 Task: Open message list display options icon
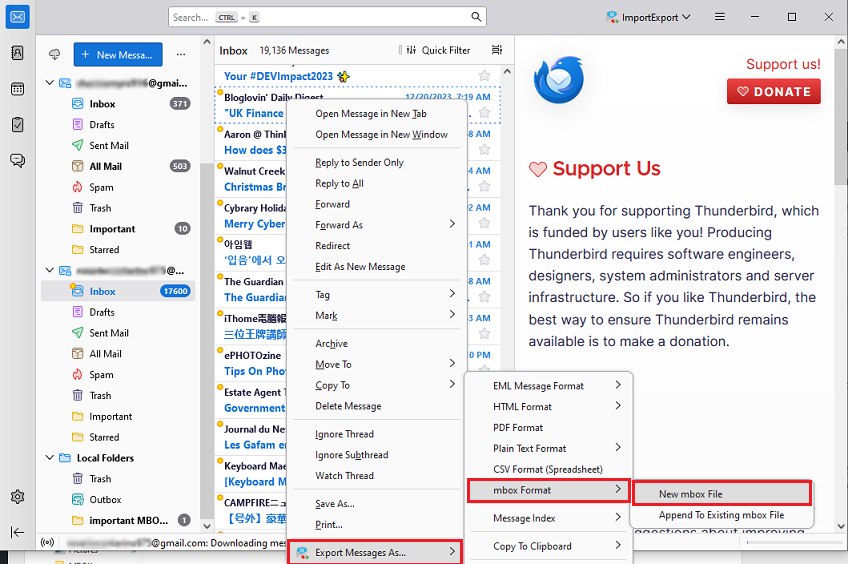(496, 50)
